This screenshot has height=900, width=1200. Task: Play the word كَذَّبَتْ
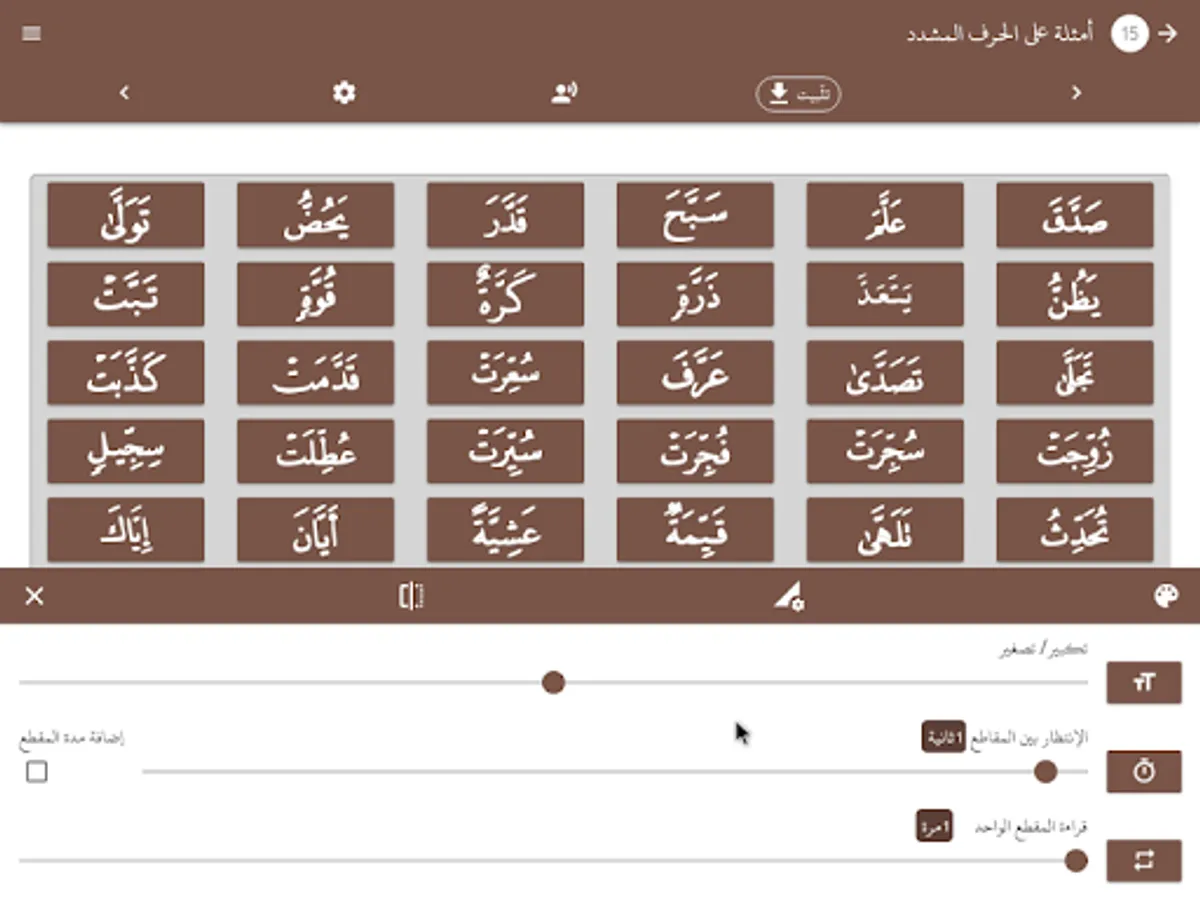click(125, 373)
